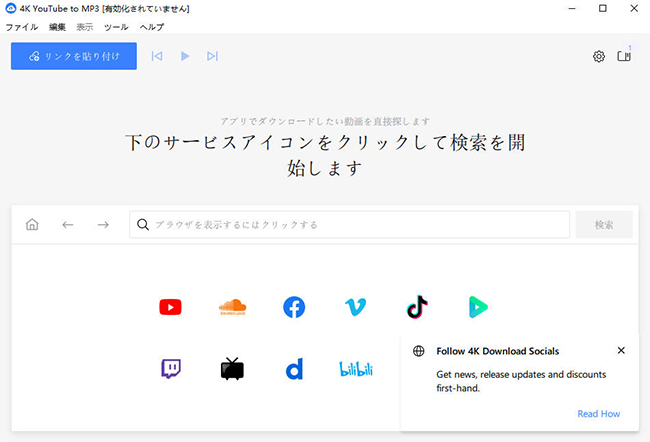
Task: Click the 4K YouTube to MP3 app icon
Action: [10, 8]
